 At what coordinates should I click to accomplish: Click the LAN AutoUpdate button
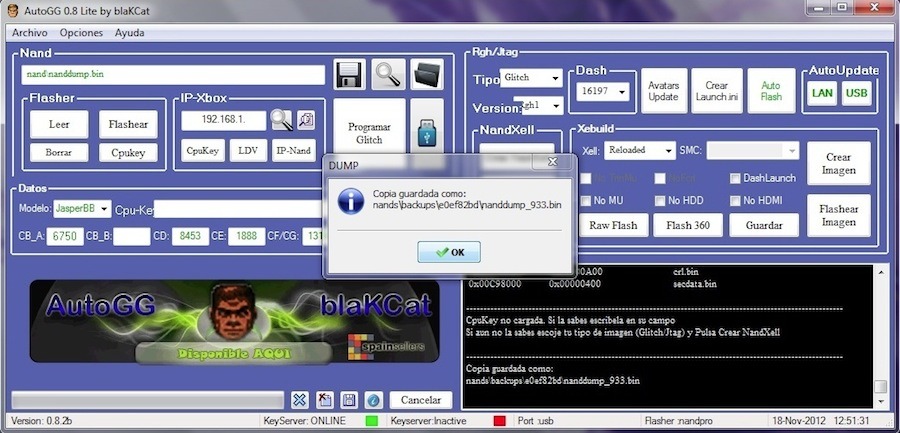click(823, 93)
